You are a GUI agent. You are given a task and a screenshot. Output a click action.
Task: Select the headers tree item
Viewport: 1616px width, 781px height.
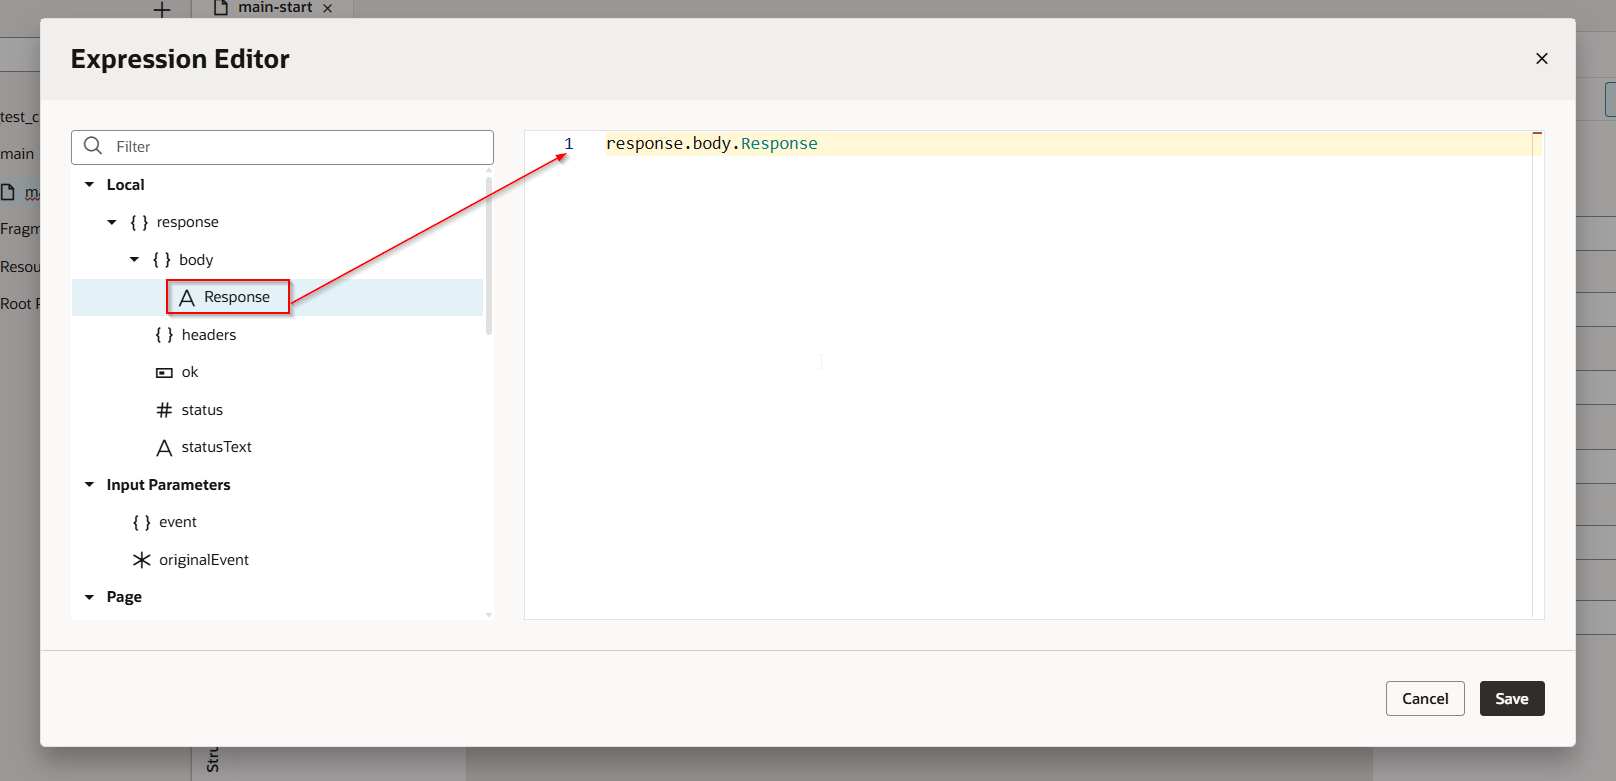coord(277,335)
